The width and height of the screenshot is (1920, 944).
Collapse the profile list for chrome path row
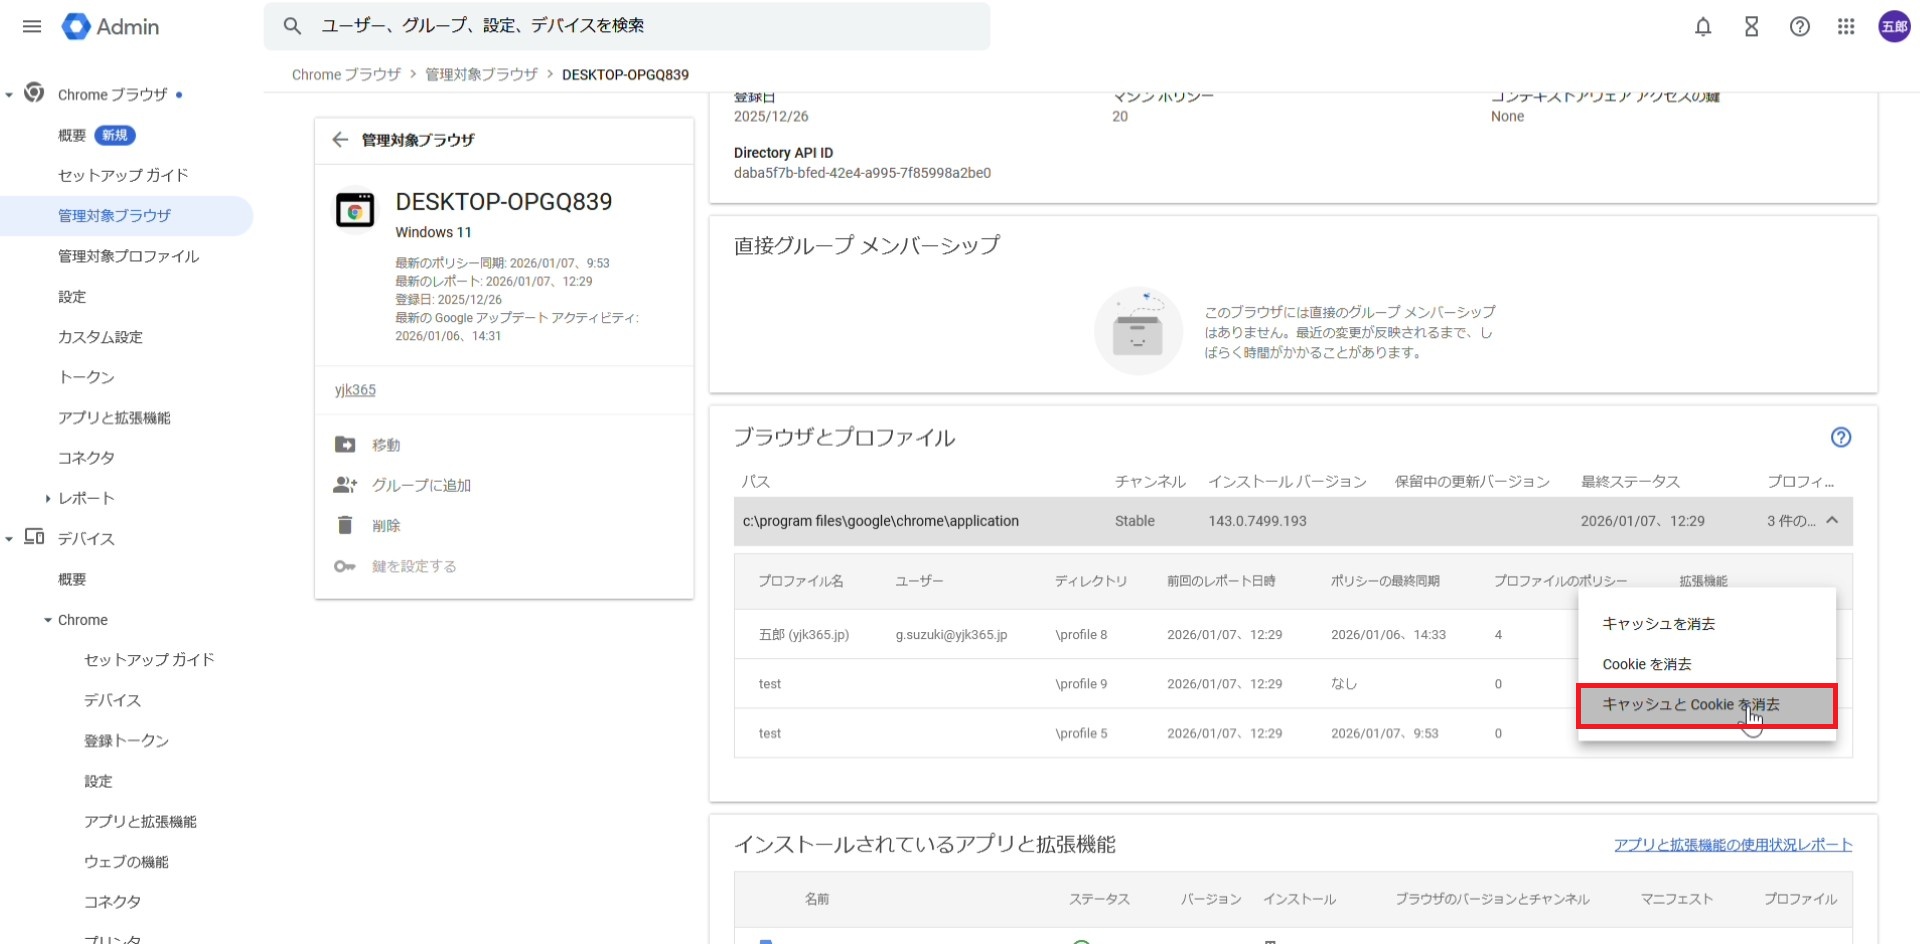1832,521
